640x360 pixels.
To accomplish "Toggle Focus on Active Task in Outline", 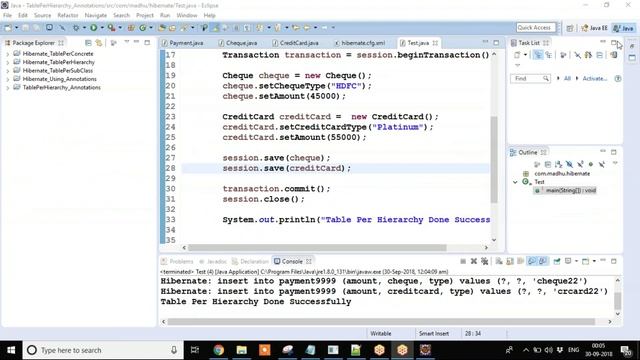I will pos(537,164).
